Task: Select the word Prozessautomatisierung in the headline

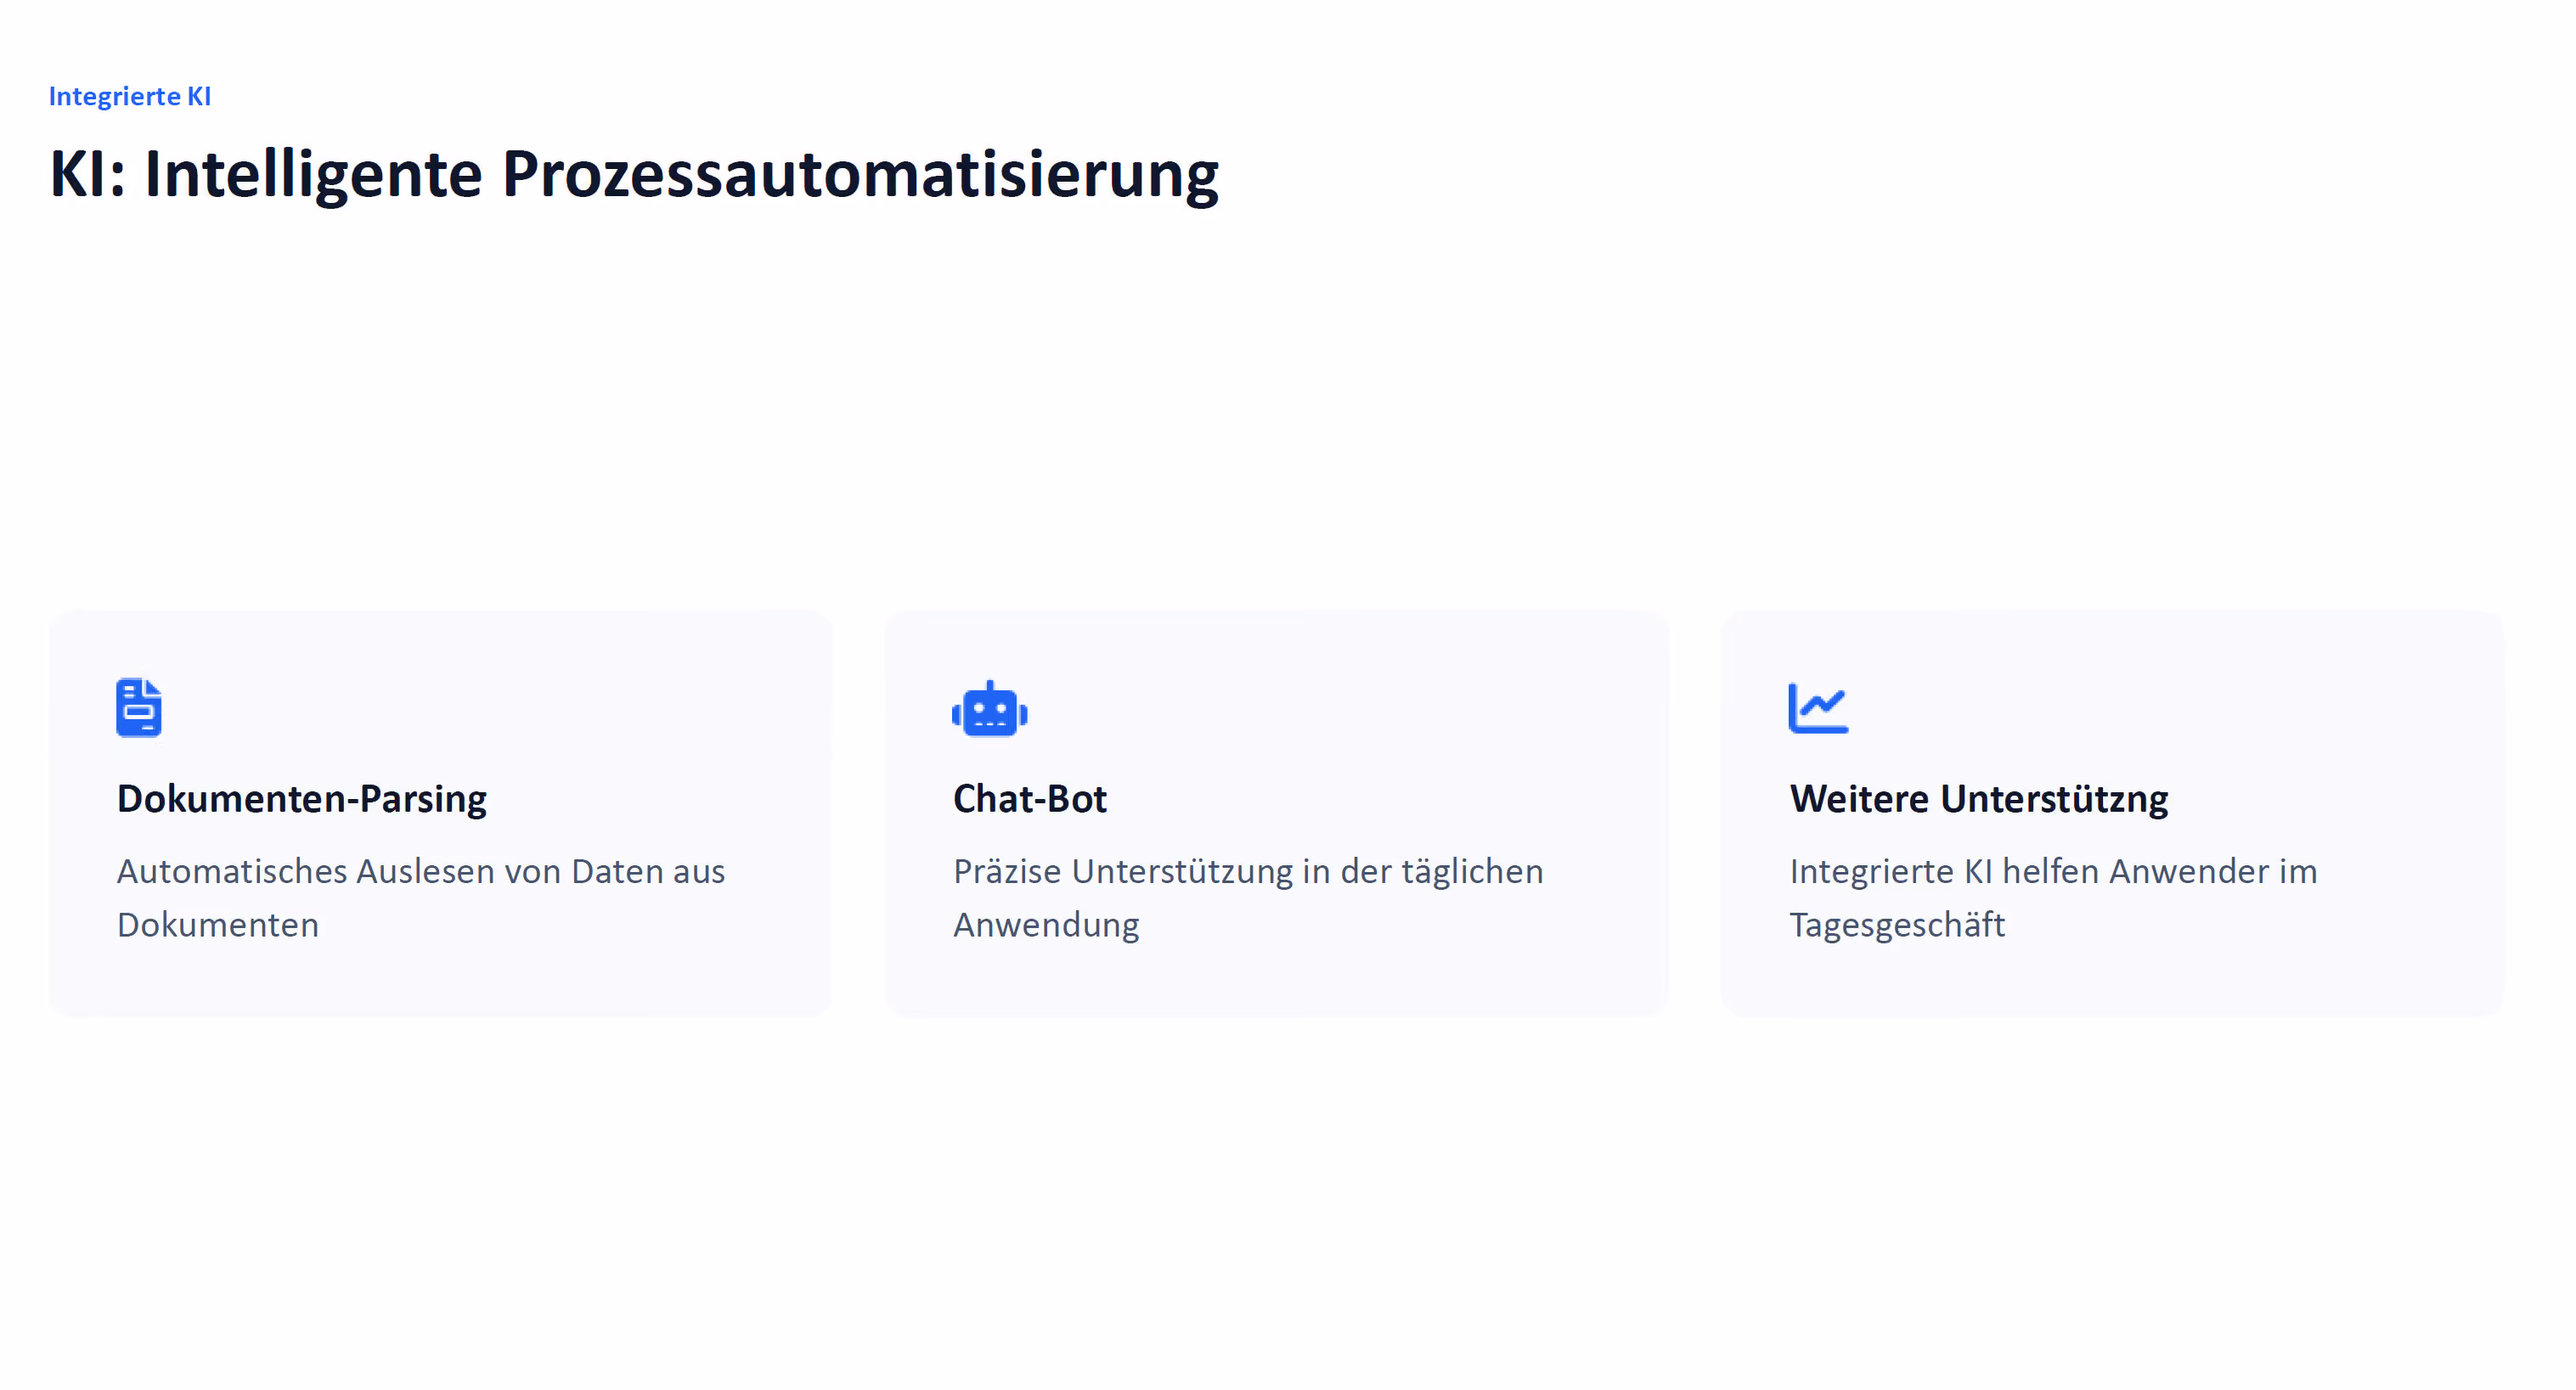Action: [860, 175]
